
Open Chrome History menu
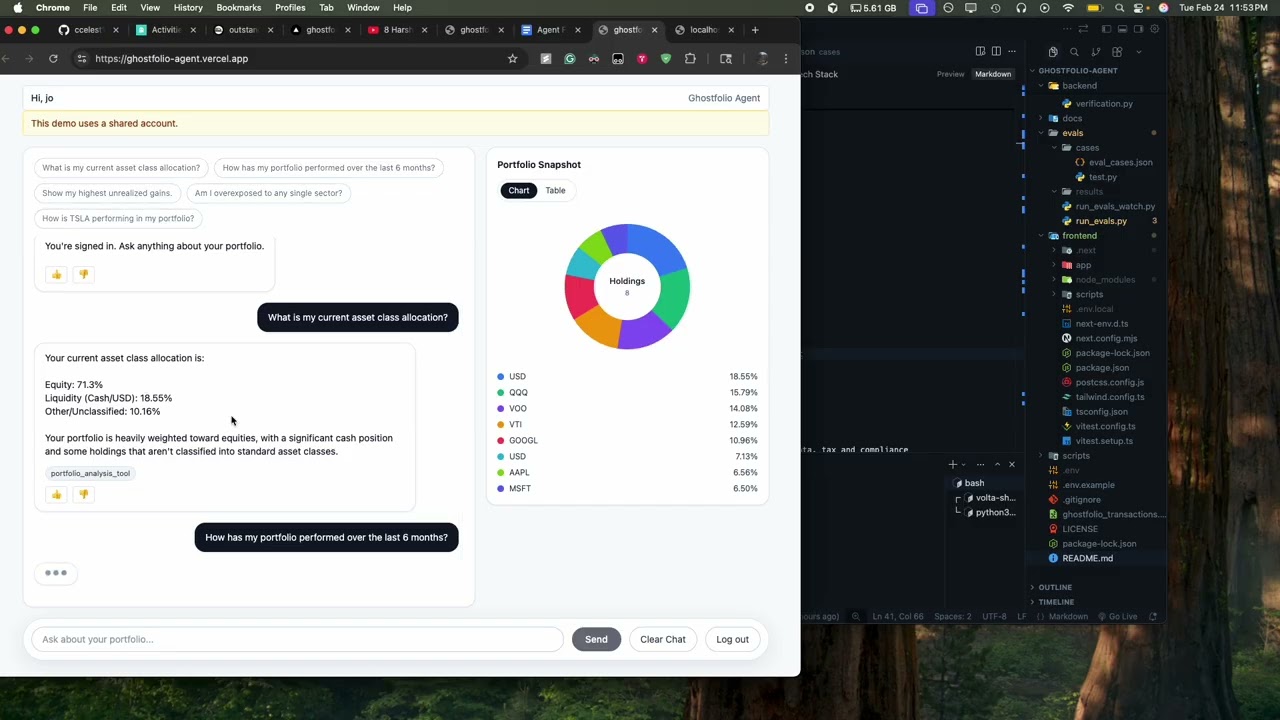point(188,8)
